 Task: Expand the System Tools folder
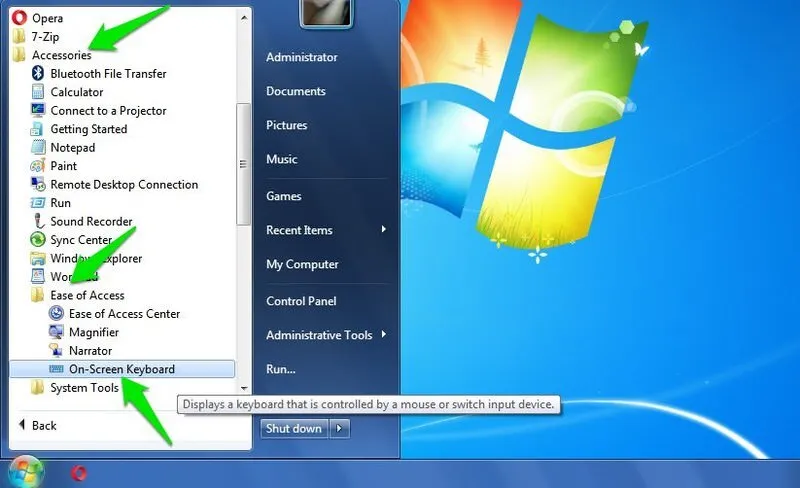[84, 388]
